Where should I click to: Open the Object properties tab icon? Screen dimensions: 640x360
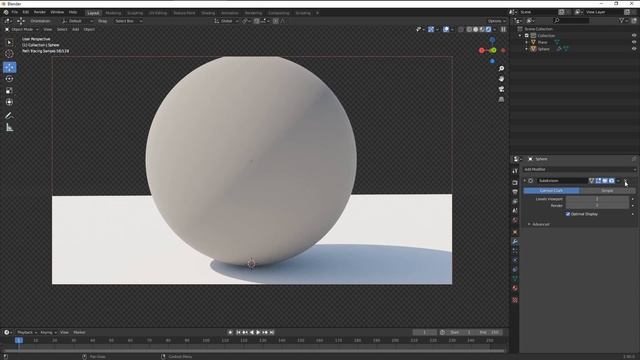515,232
